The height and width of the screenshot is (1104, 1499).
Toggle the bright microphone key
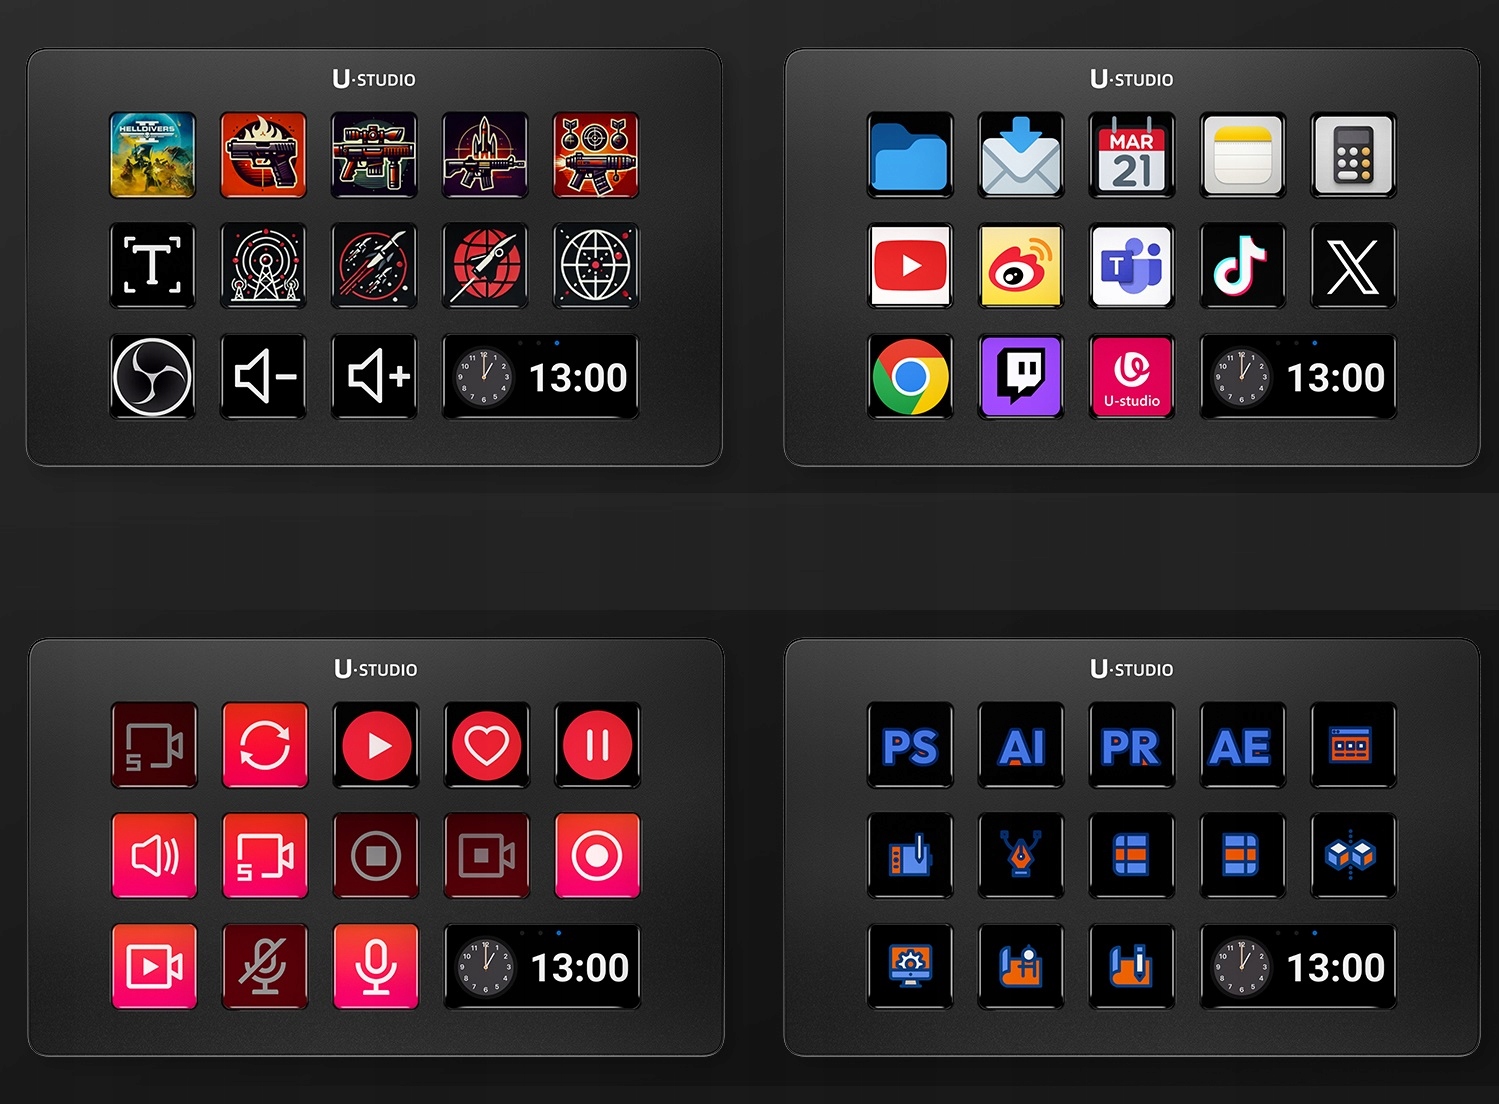coord(376,966)
